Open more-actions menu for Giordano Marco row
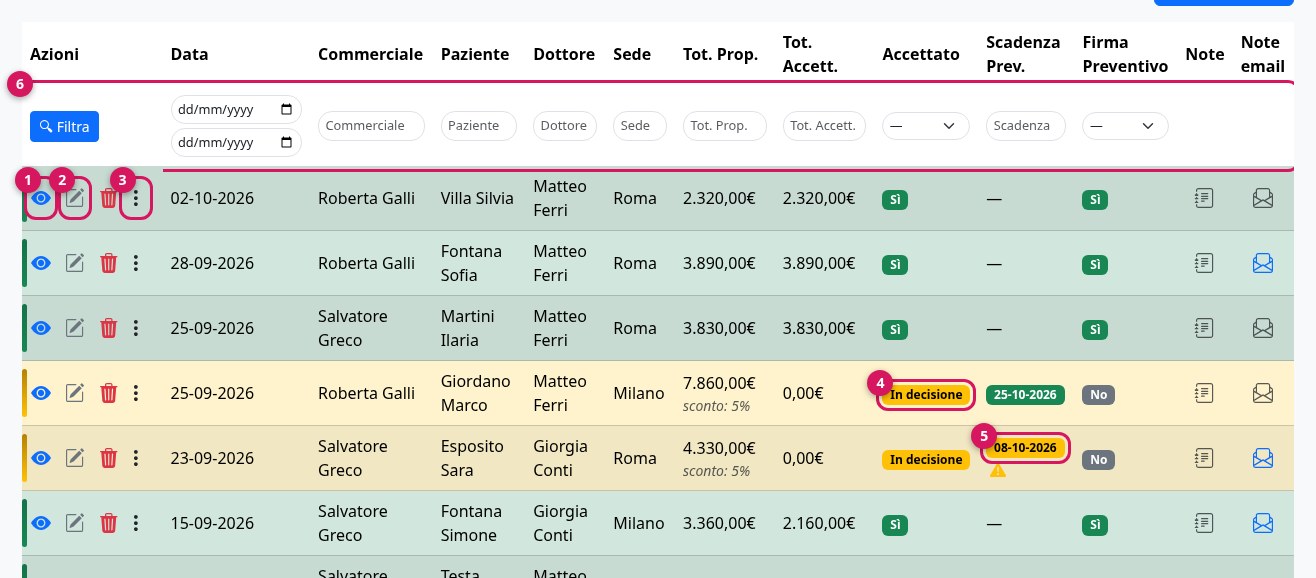This screenshot has height=578, width=1316. (136, 393)
